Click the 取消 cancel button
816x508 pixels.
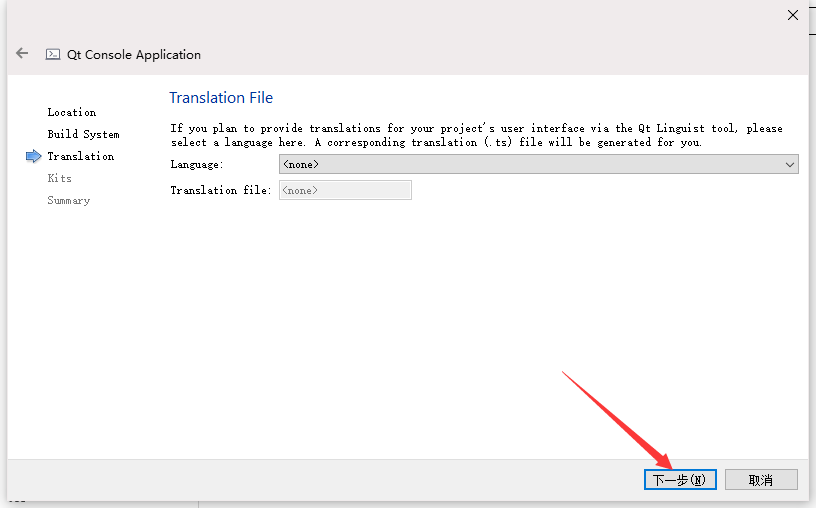pos(761,479)
